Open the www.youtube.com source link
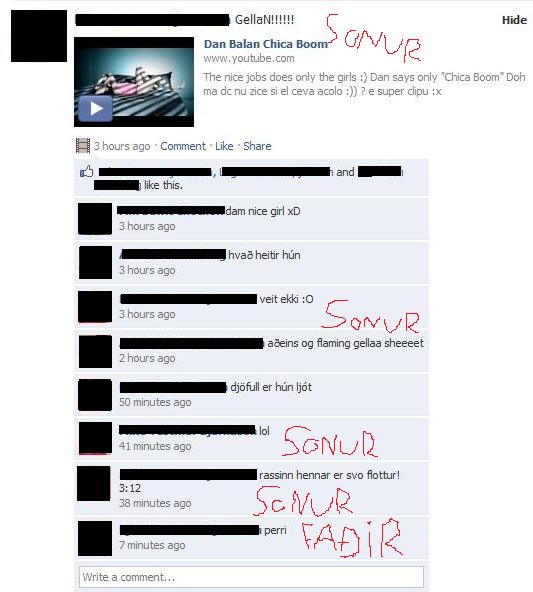Viewport: 533px width, 592px height. pos(249,59)
